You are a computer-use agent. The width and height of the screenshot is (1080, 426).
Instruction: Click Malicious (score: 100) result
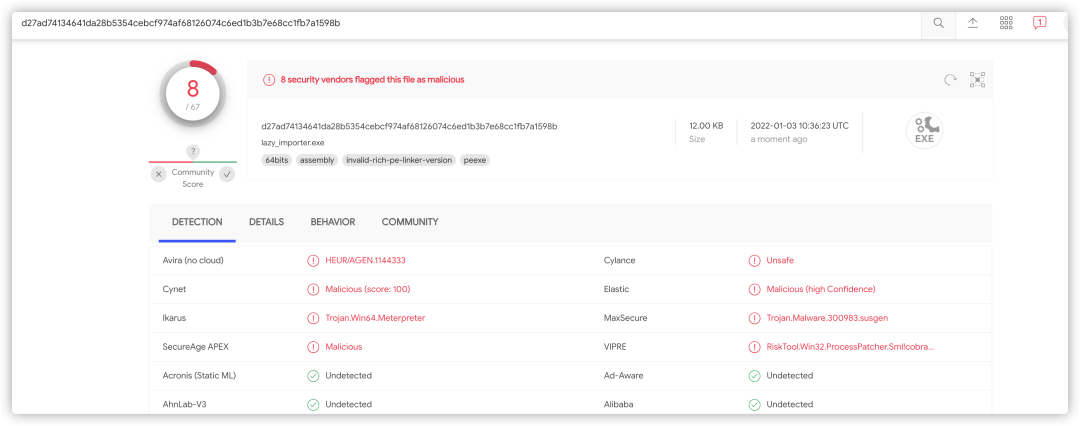click(368, 290)
